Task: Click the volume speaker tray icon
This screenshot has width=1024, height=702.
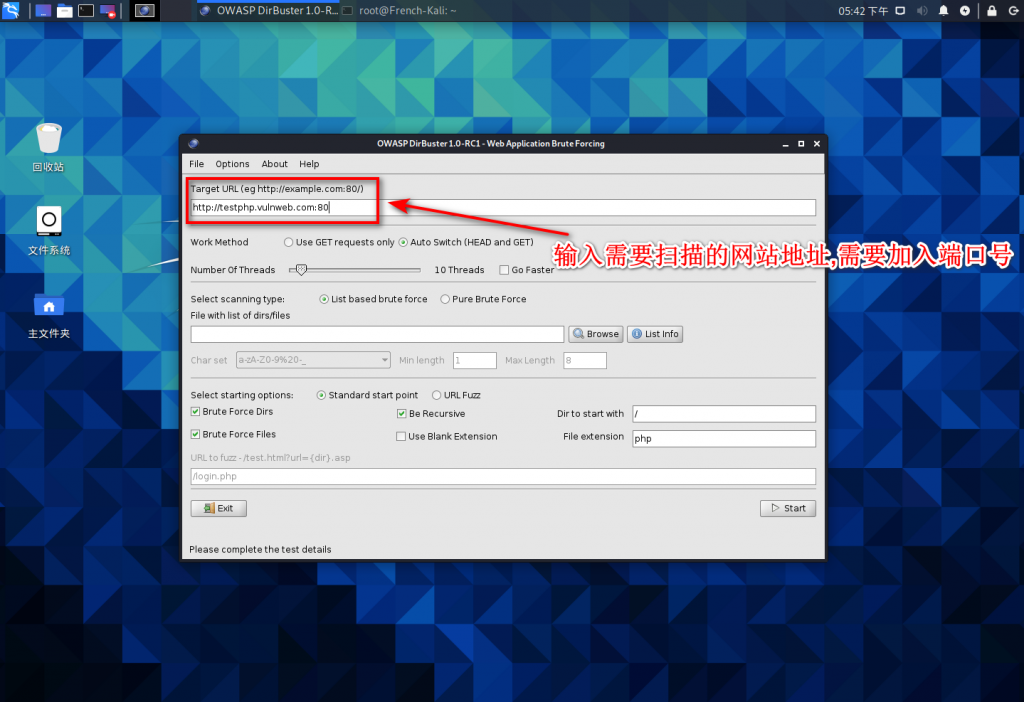Action: 921,10
